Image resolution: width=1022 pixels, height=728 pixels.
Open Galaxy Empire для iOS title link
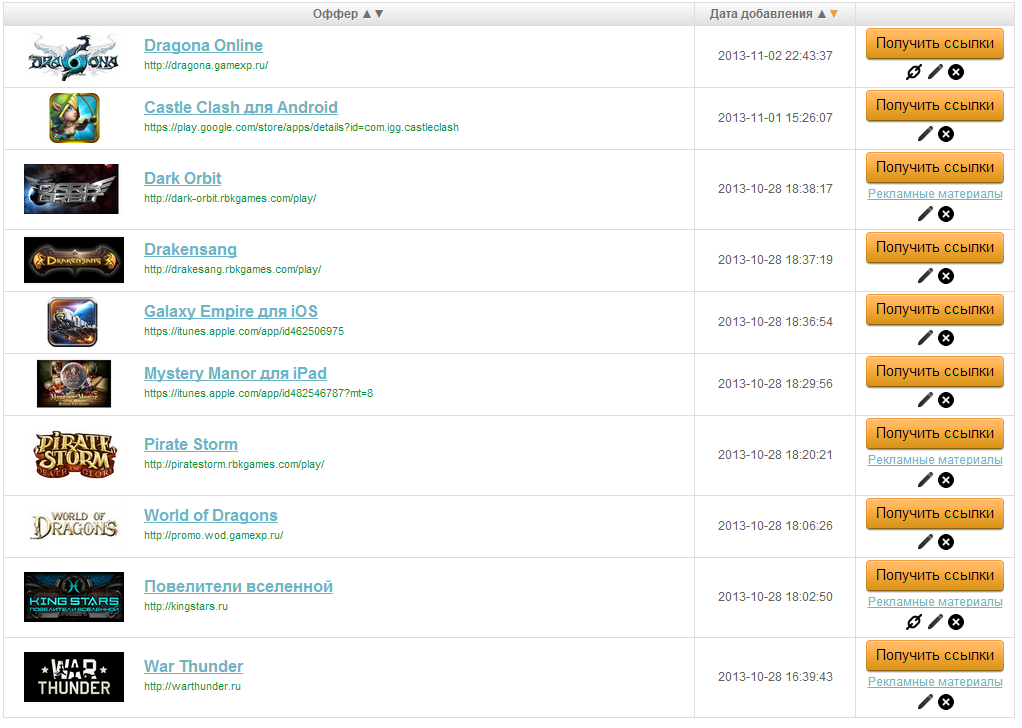point(231,312)
